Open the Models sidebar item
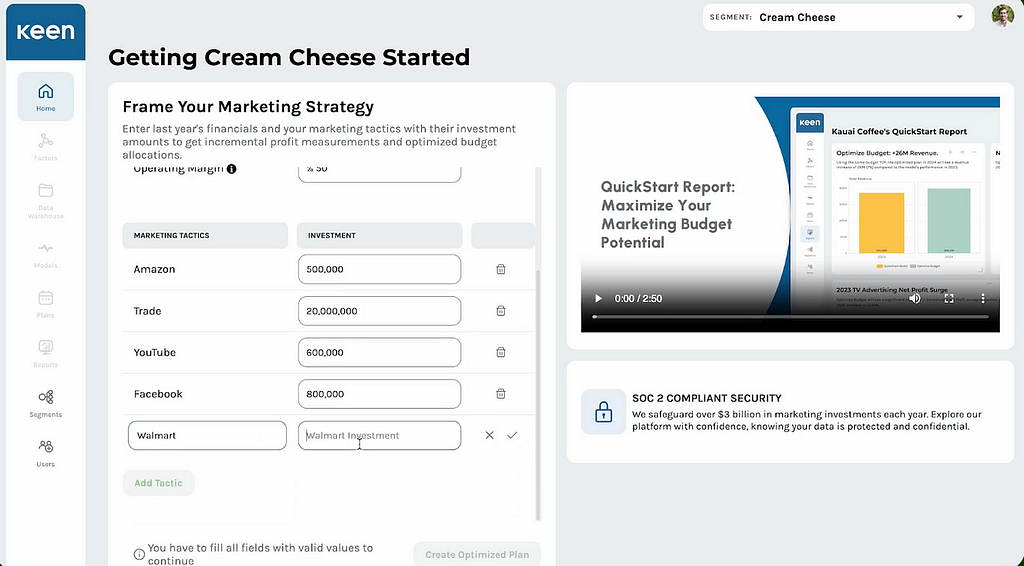 tap(46, 255)
